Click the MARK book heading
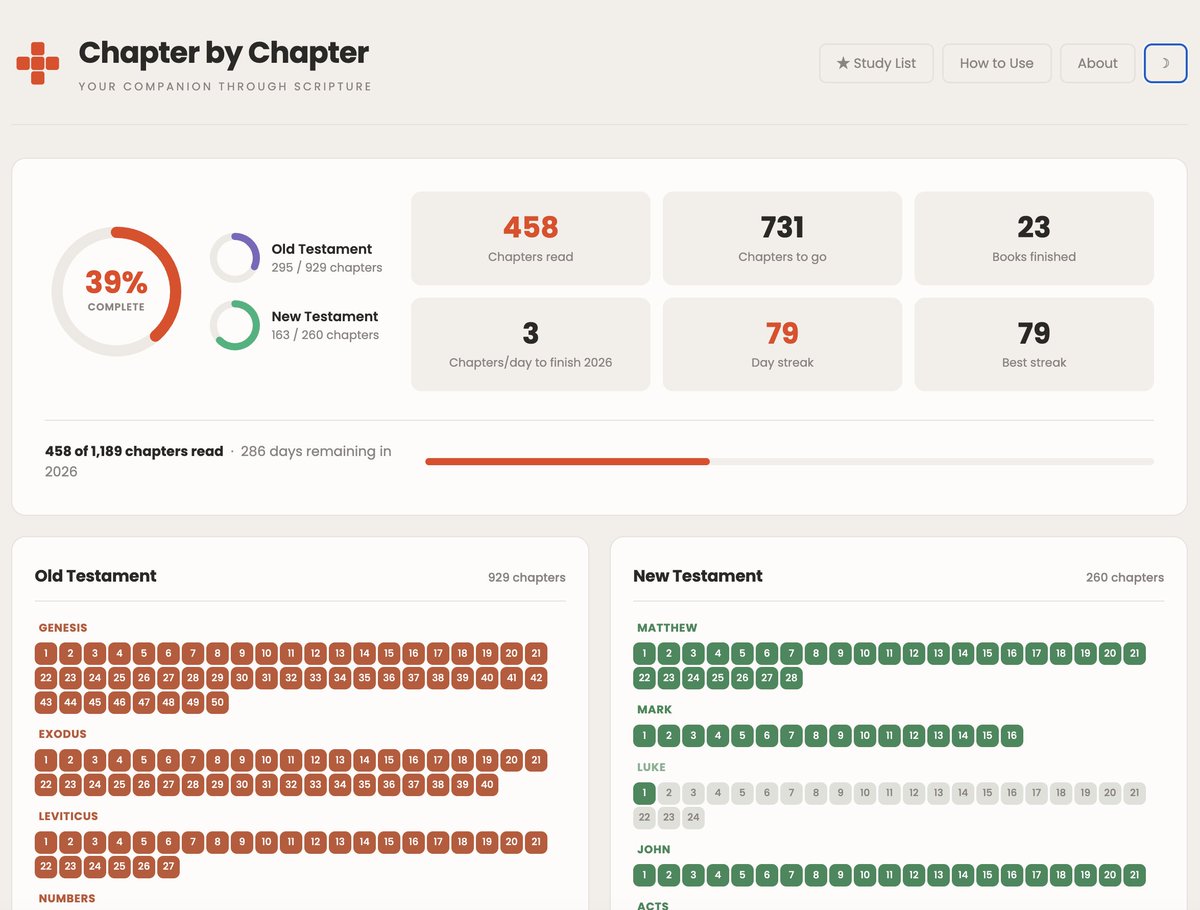Image resolution: width=1200 pixels, height=910 pixels. 655,710
